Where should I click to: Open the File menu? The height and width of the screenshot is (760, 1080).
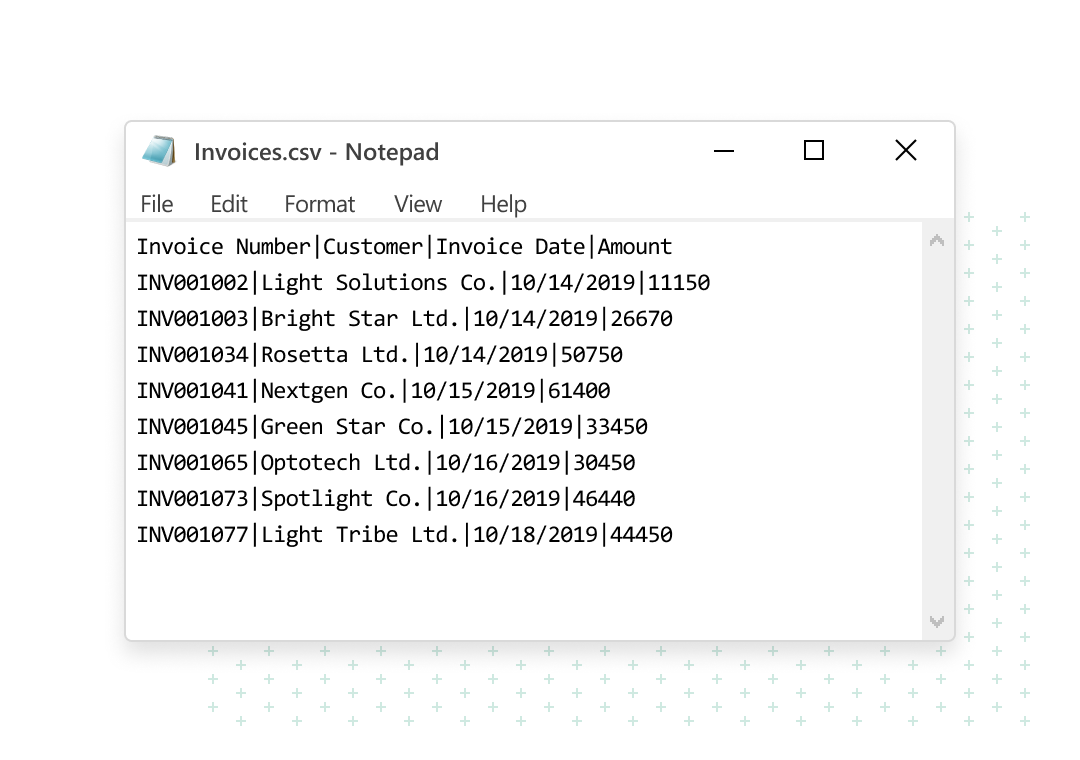[x=157, y=204]
